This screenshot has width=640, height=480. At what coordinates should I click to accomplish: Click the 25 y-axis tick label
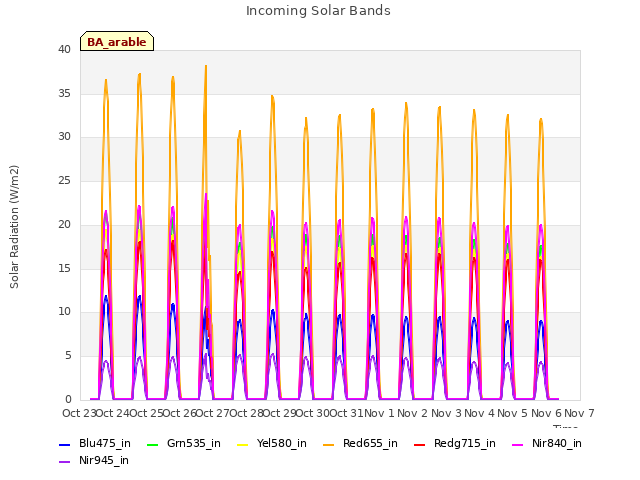coord(64,180)
